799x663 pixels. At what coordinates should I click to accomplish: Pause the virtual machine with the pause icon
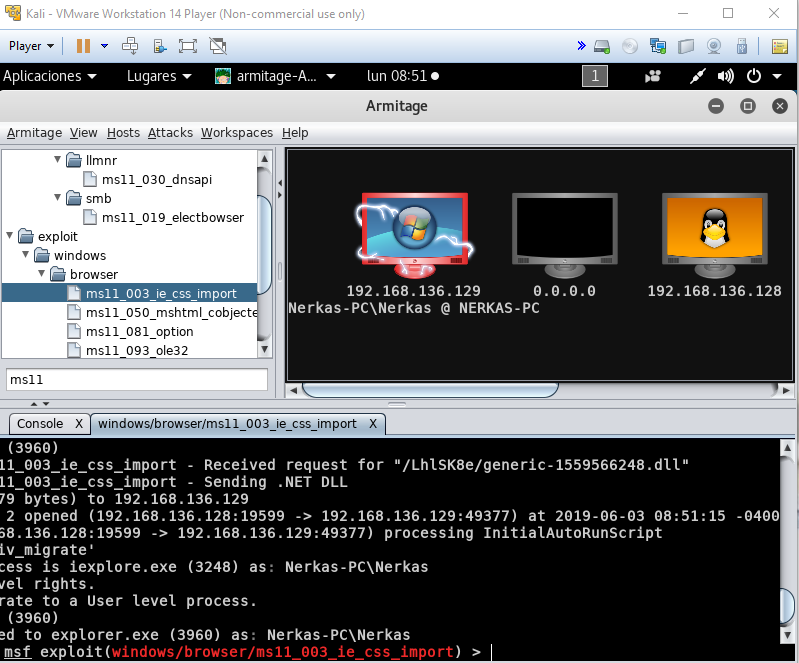click(x=83, y=46)
